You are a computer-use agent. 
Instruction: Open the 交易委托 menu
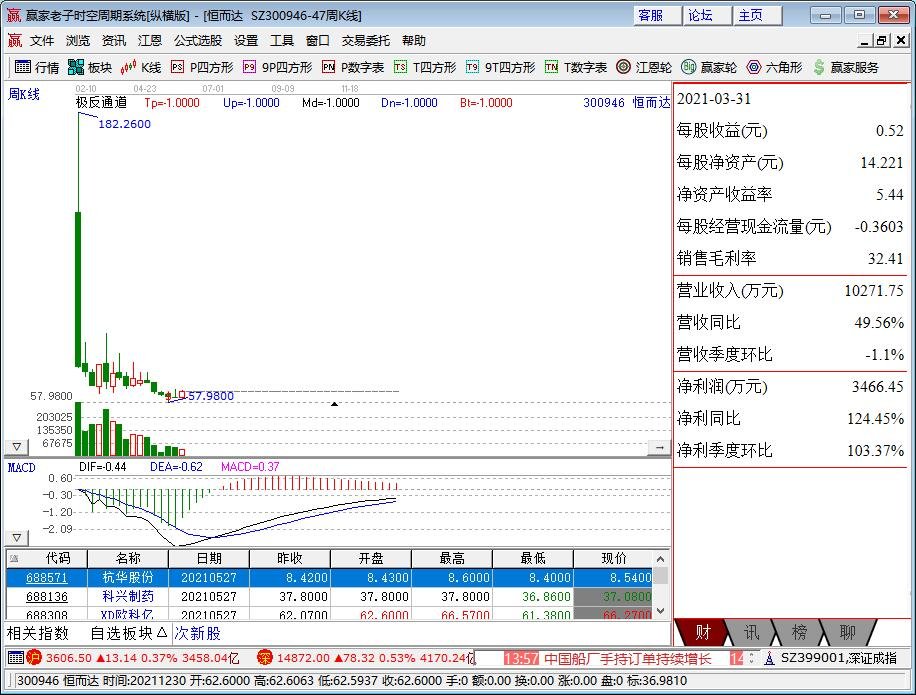(x=366, y=40)
